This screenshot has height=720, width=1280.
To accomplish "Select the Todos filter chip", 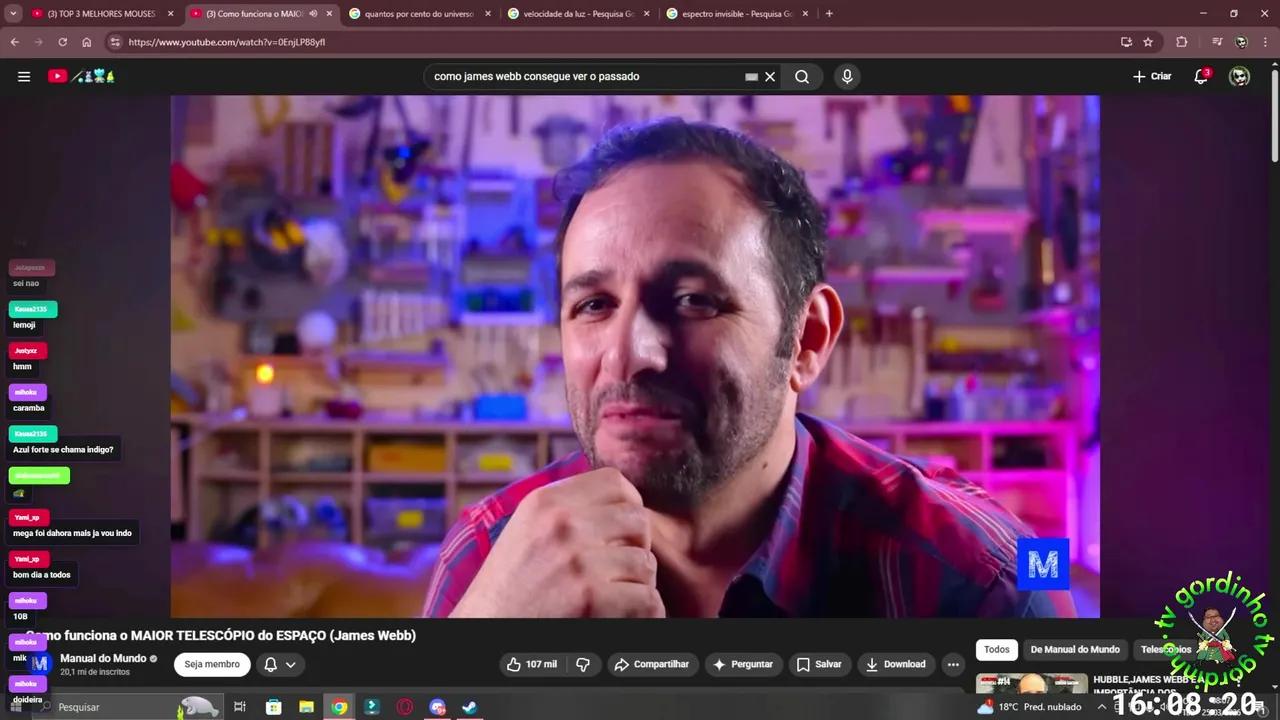I will pyautogui.click(x=997, y=649).
